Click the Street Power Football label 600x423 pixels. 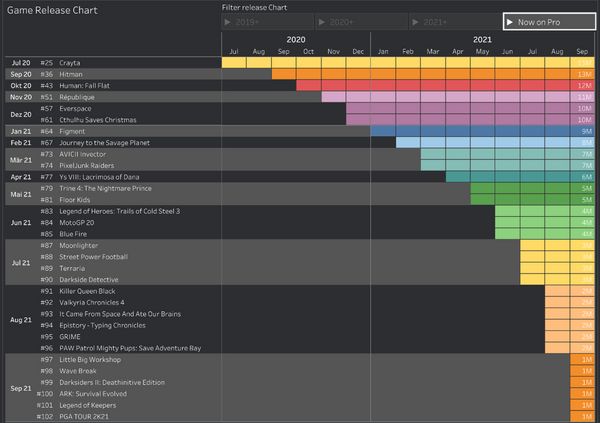point(94,257)
